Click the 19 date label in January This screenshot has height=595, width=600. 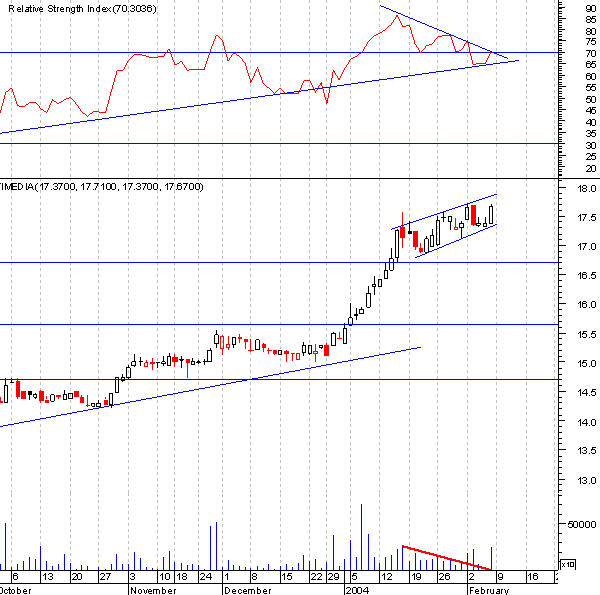tap(416, 577)
